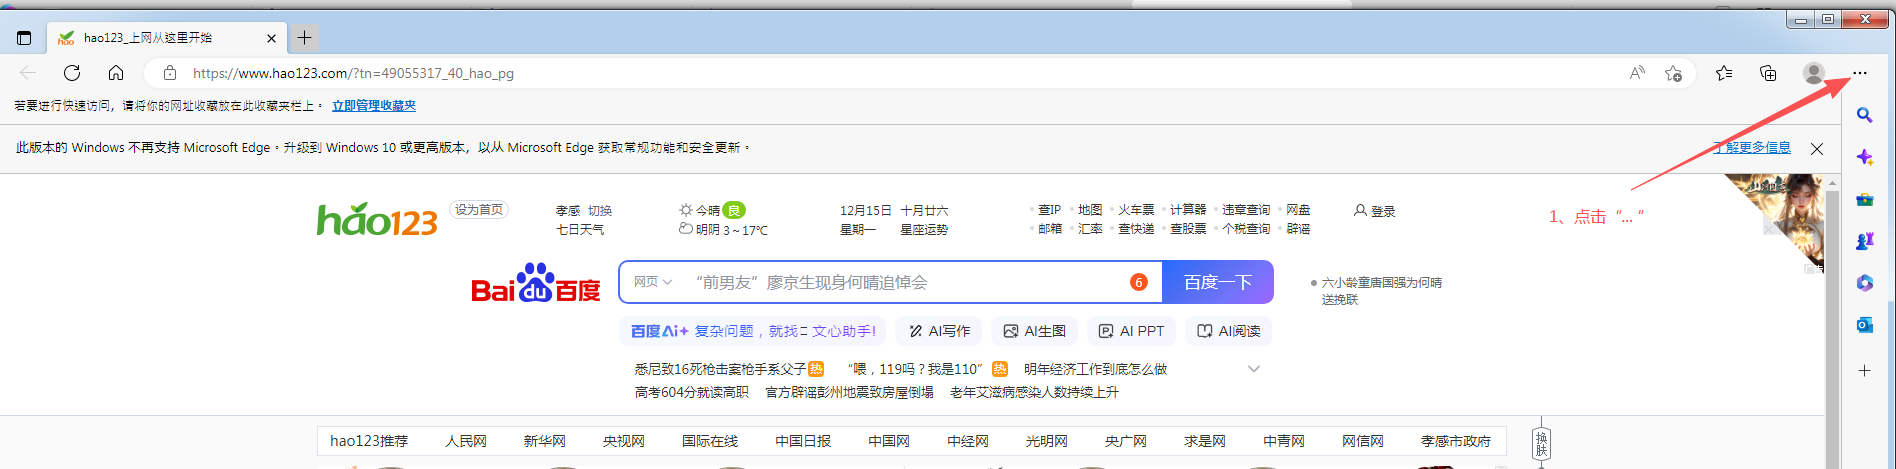Open the 火车票 link

pyautogui.click(x=1136, y=210)
